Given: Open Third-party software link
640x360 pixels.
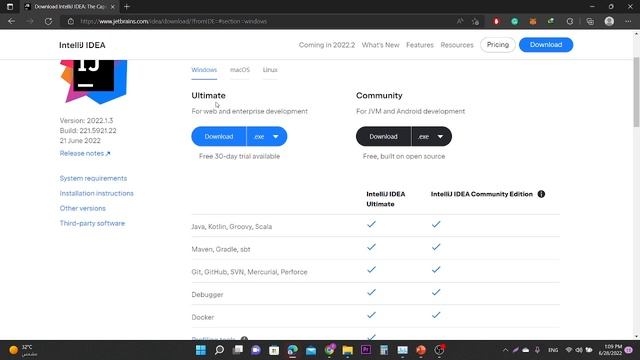Looking at the screenshot, I should coord(92,223).
